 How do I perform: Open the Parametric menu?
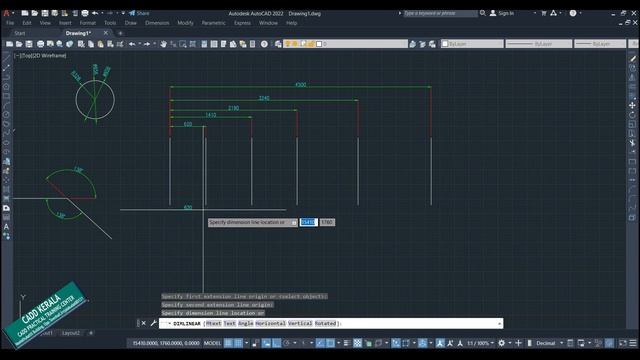(213, 23)
